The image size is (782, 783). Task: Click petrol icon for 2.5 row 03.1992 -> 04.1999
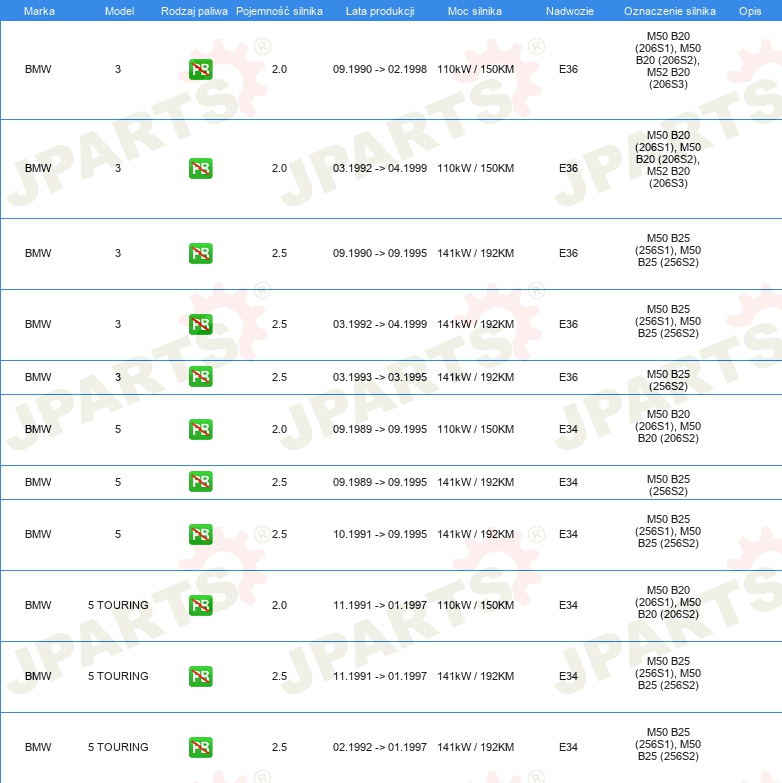point(201,324)
